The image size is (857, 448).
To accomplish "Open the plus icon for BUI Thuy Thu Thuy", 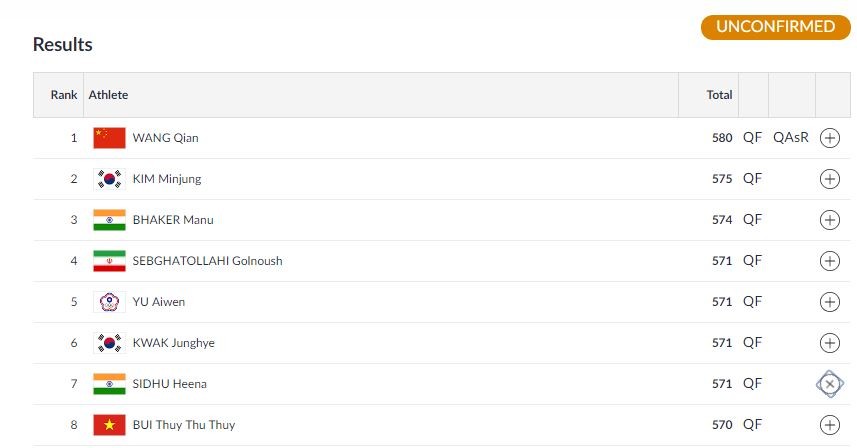I will coord(830,425).
